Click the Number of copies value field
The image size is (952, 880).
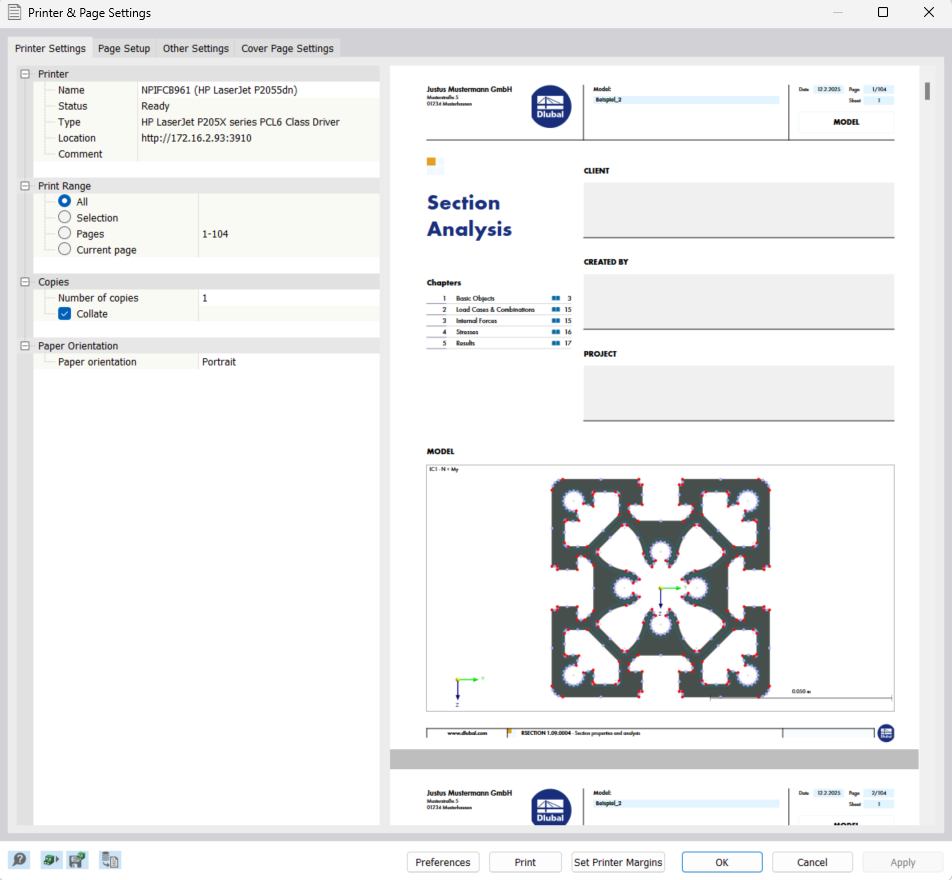(288, 298)
